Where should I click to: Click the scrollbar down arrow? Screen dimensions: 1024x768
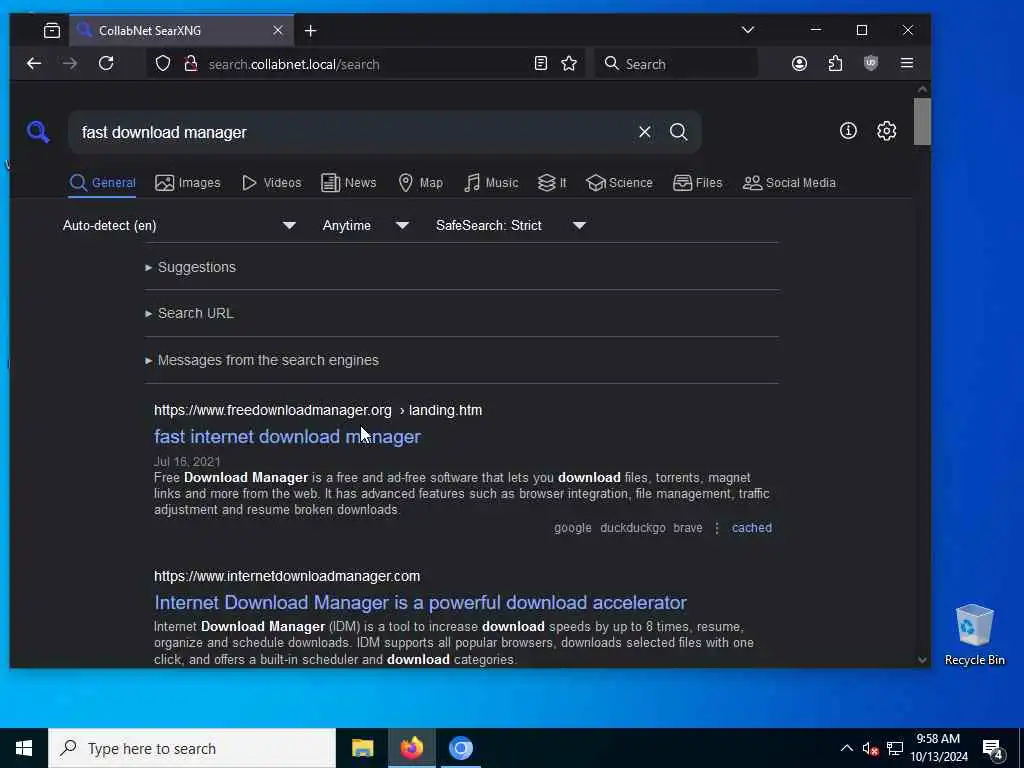click(x=921, y=660)
